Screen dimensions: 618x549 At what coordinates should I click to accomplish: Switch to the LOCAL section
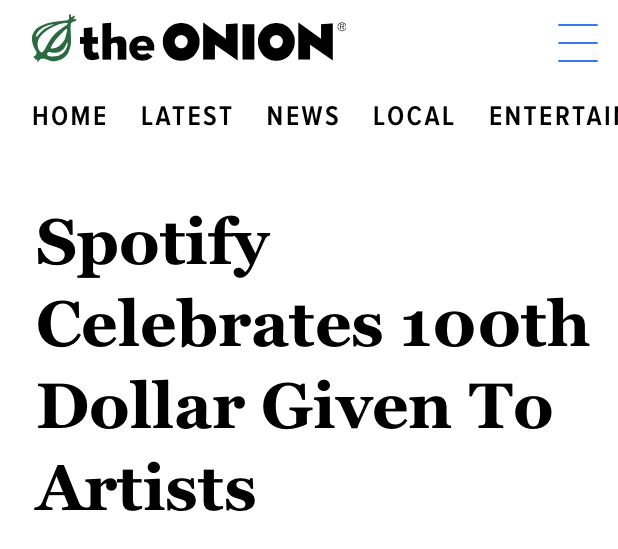coord(414,117)
